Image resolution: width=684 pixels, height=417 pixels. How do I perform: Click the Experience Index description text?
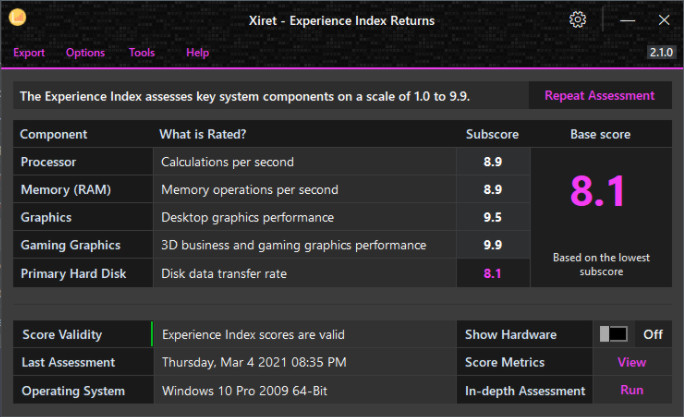pos(245,96)
